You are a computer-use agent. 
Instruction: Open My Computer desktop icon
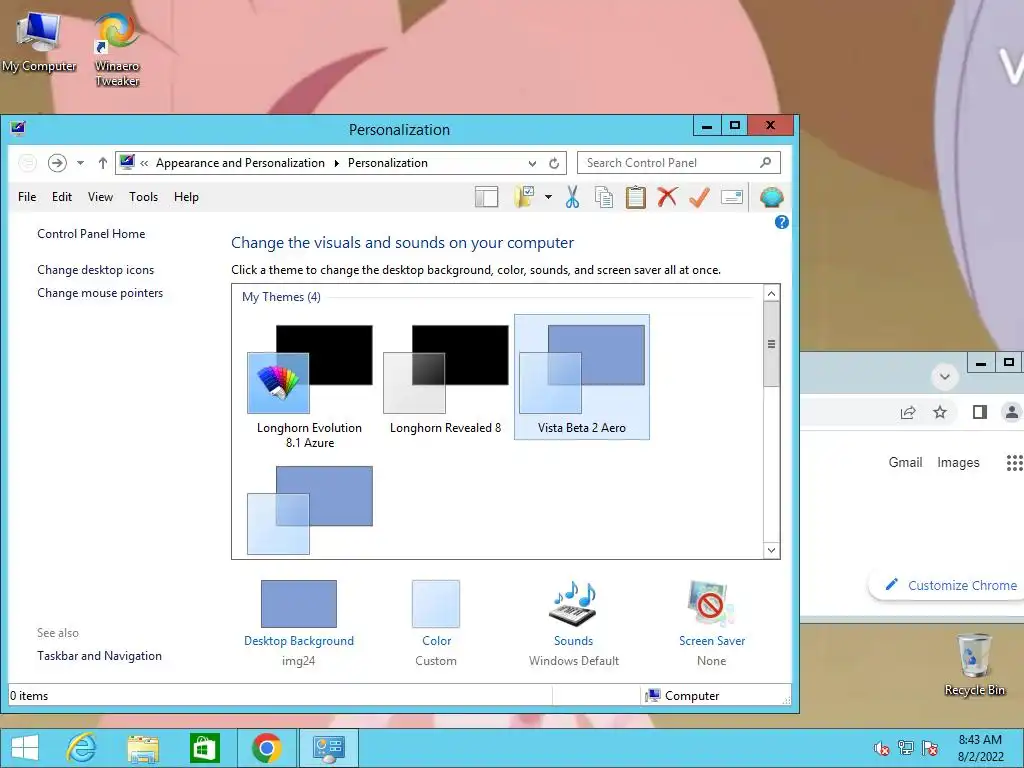point(39,42)
